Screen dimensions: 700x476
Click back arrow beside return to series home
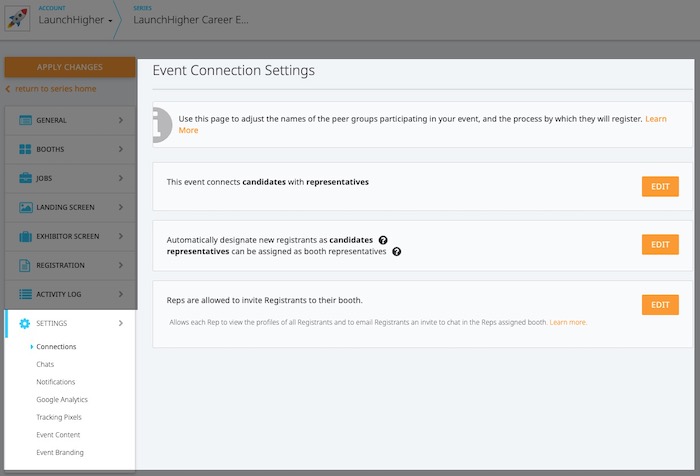[8, 89]
